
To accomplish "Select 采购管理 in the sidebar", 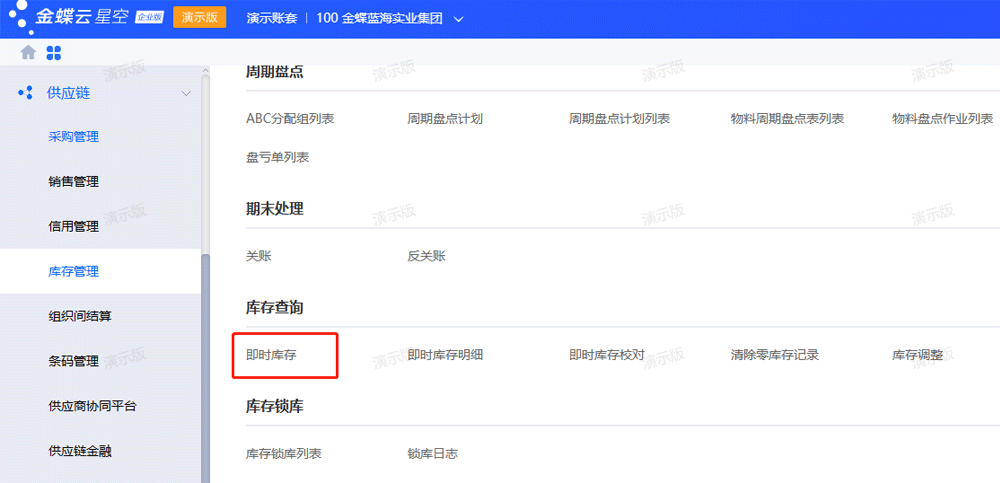I will tap(73, 137).
